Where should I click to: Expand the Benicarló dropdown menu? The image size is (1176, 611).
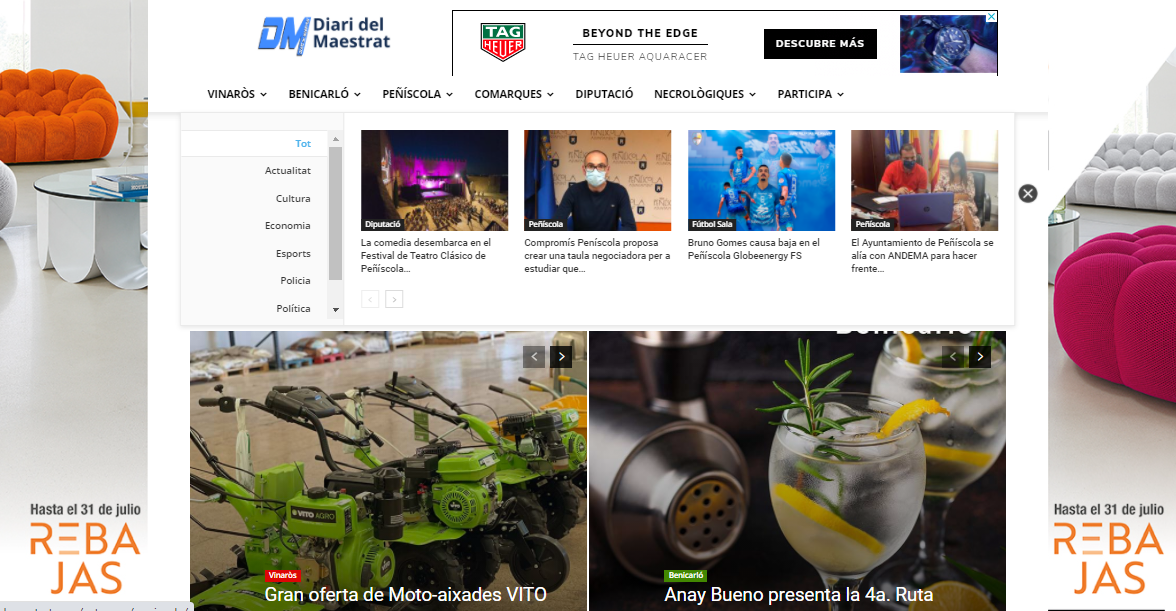click(325, 94)
